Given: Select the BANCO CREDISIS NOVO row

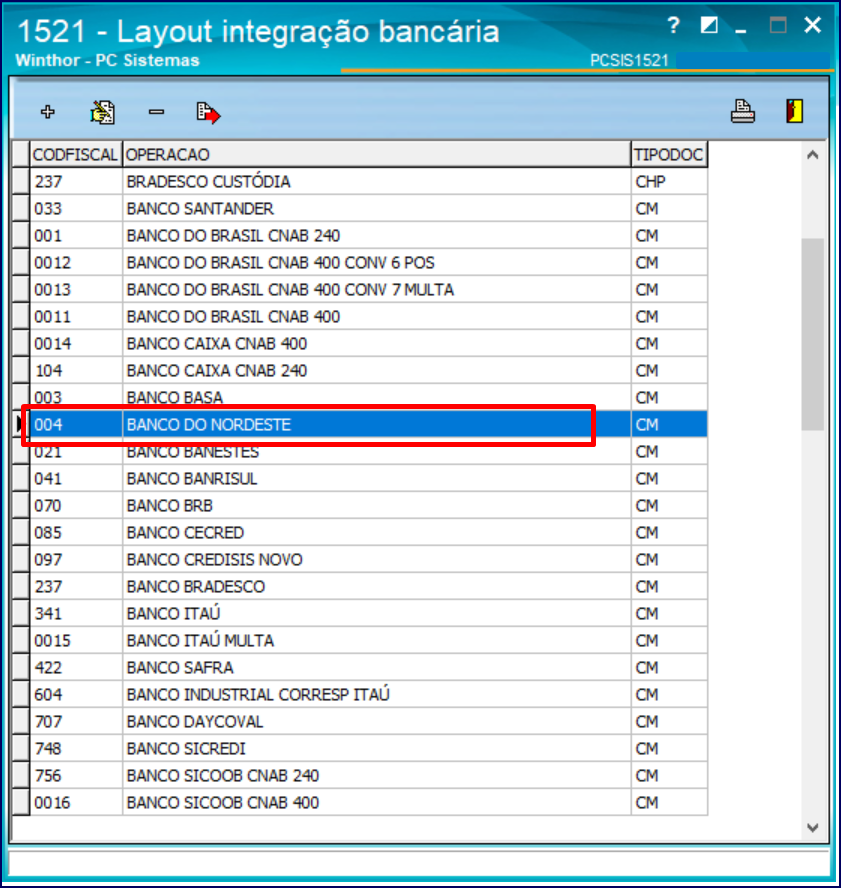Looking at the screenshot, I should point(360,560).
